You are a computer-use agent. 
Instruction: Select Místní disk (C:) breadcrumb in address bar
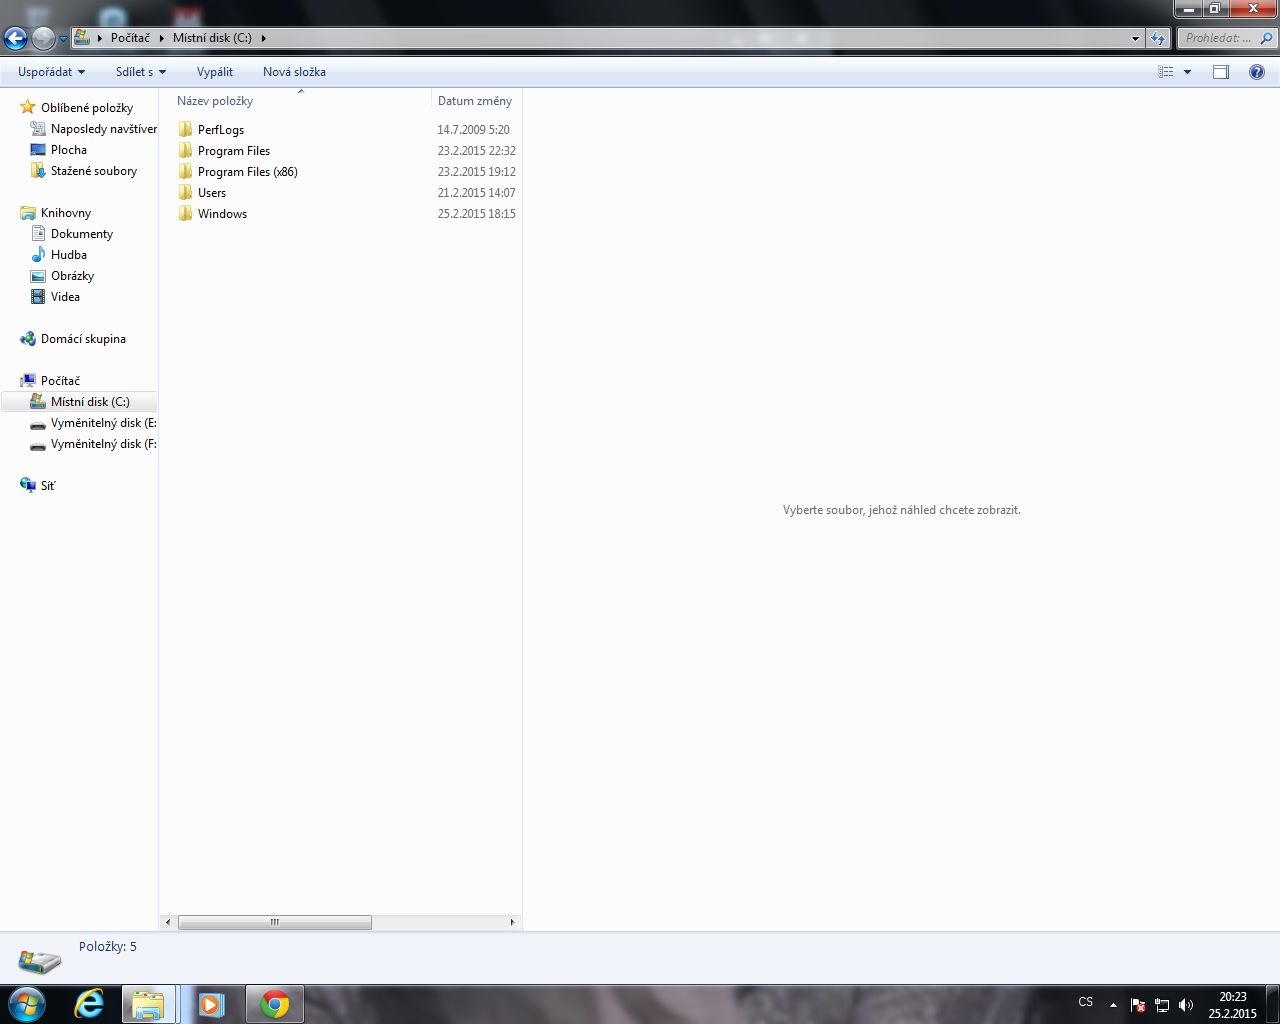(212, 38)
